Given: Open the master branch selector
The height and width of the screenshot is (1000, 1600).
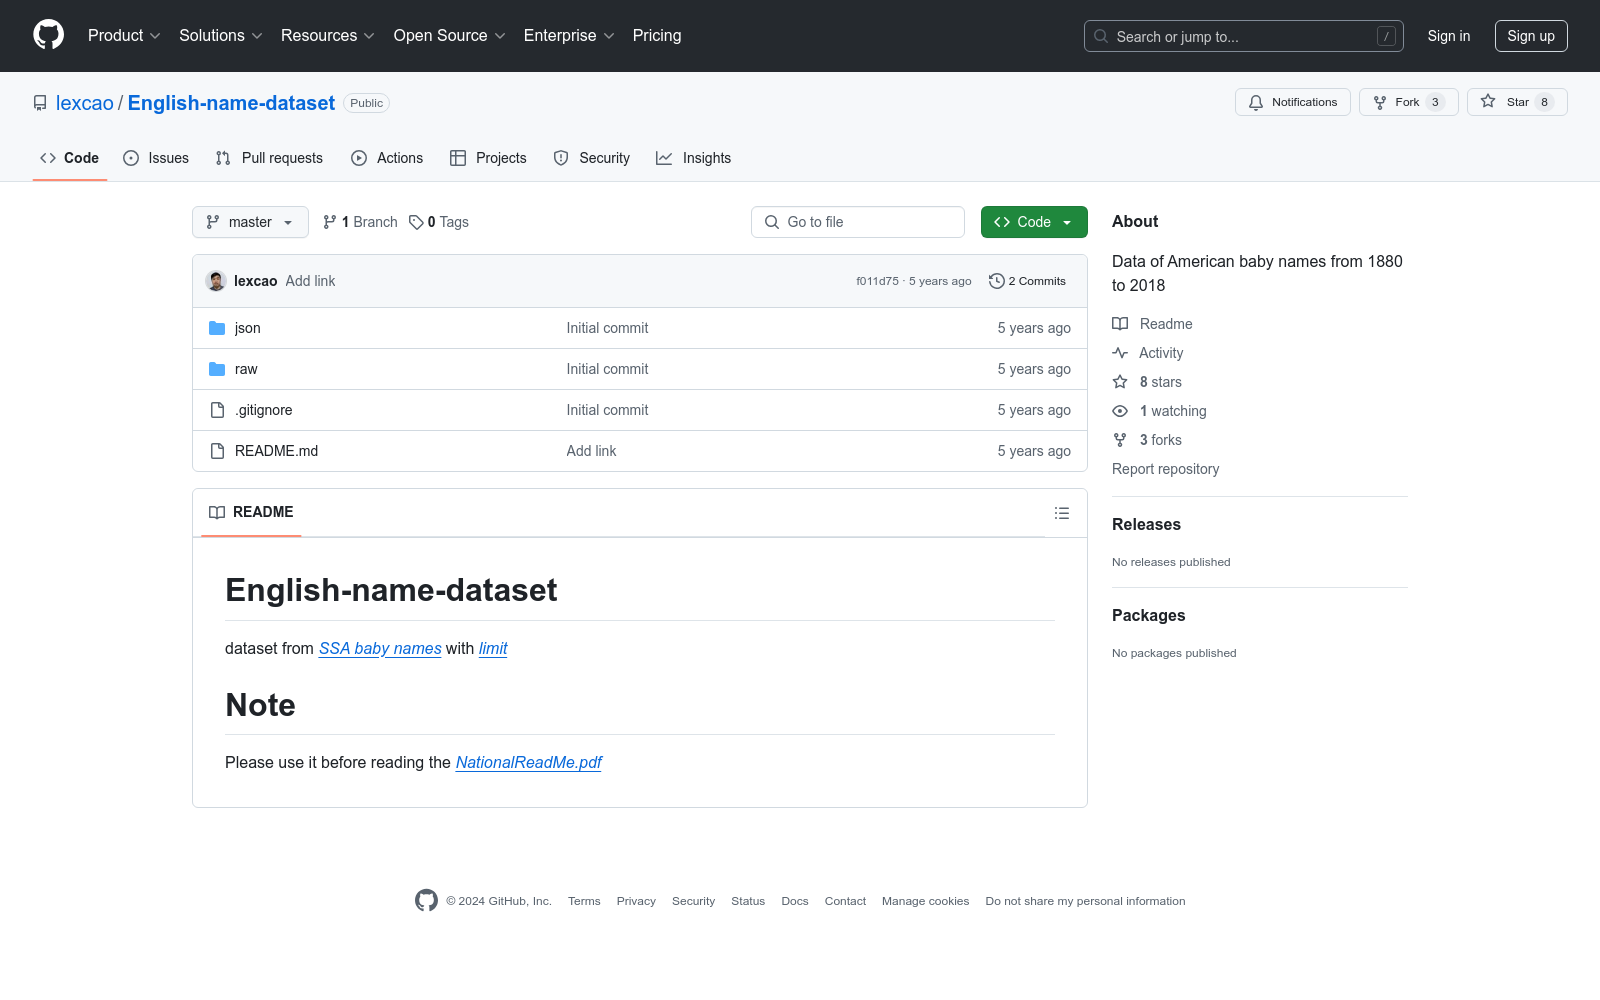Looking at the screenshot, I should coord(250,222).
